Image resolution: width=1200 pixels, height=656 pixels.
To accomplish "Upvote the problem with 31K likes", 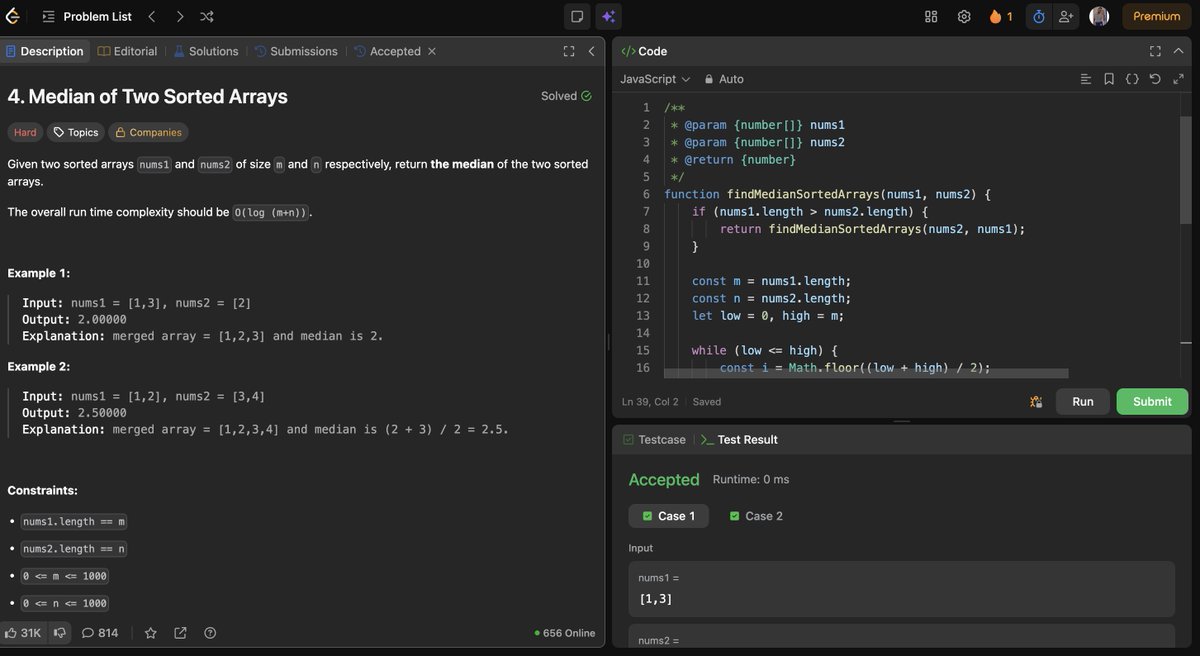I will coord(23,632).
